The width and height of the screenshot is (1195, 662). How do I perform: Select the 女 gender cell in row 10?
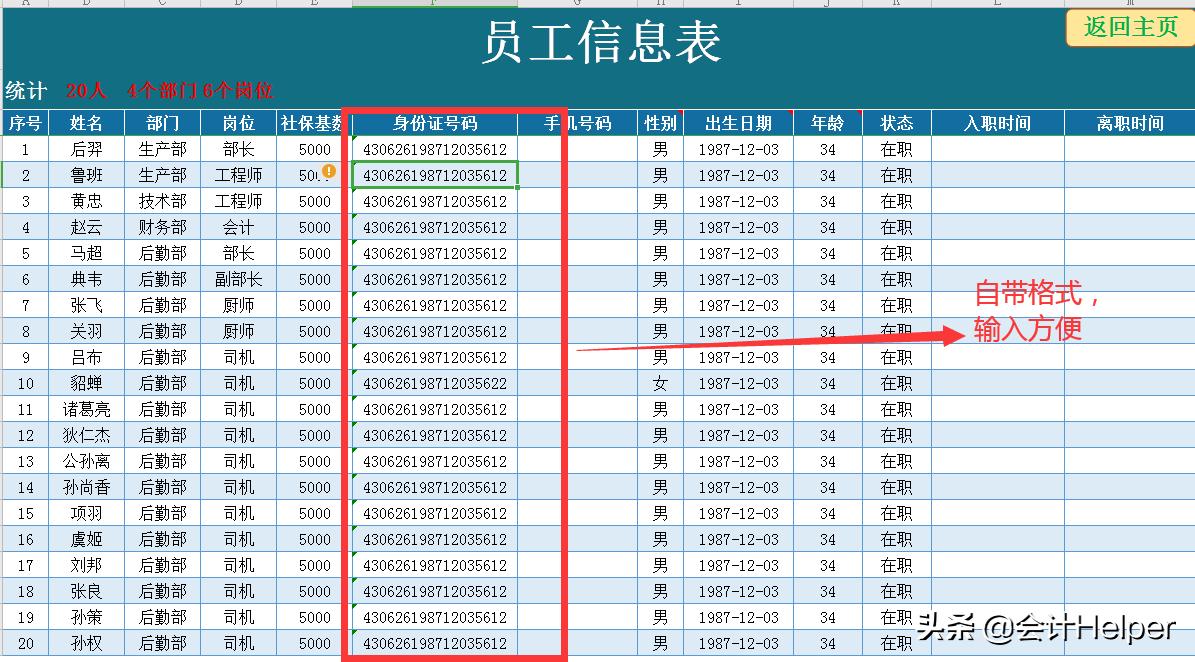[660, 383]
